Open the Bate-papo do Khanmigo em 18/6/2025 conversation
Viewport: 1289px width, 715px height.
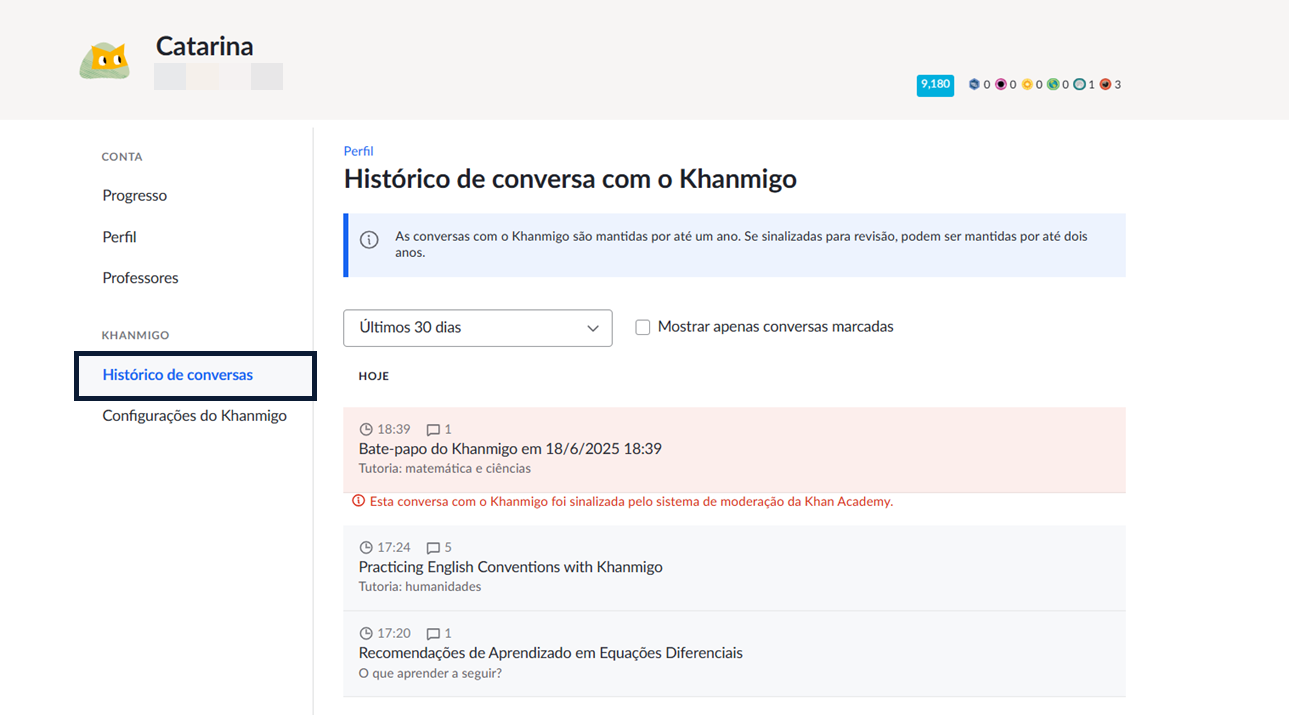click(734, 449)
